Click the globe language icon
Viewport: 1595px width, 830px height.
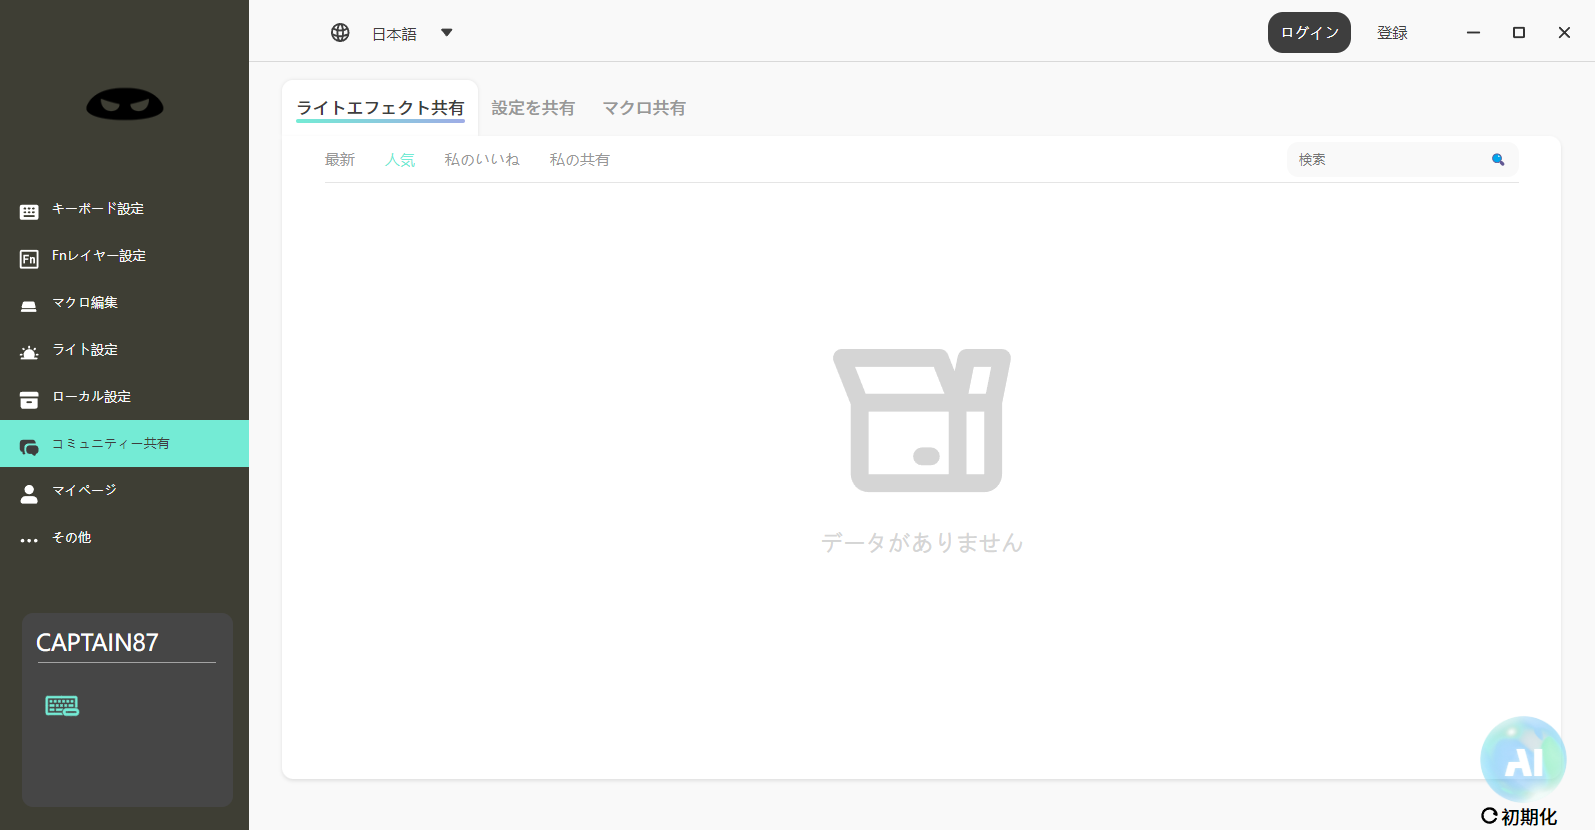pos(340,33)
